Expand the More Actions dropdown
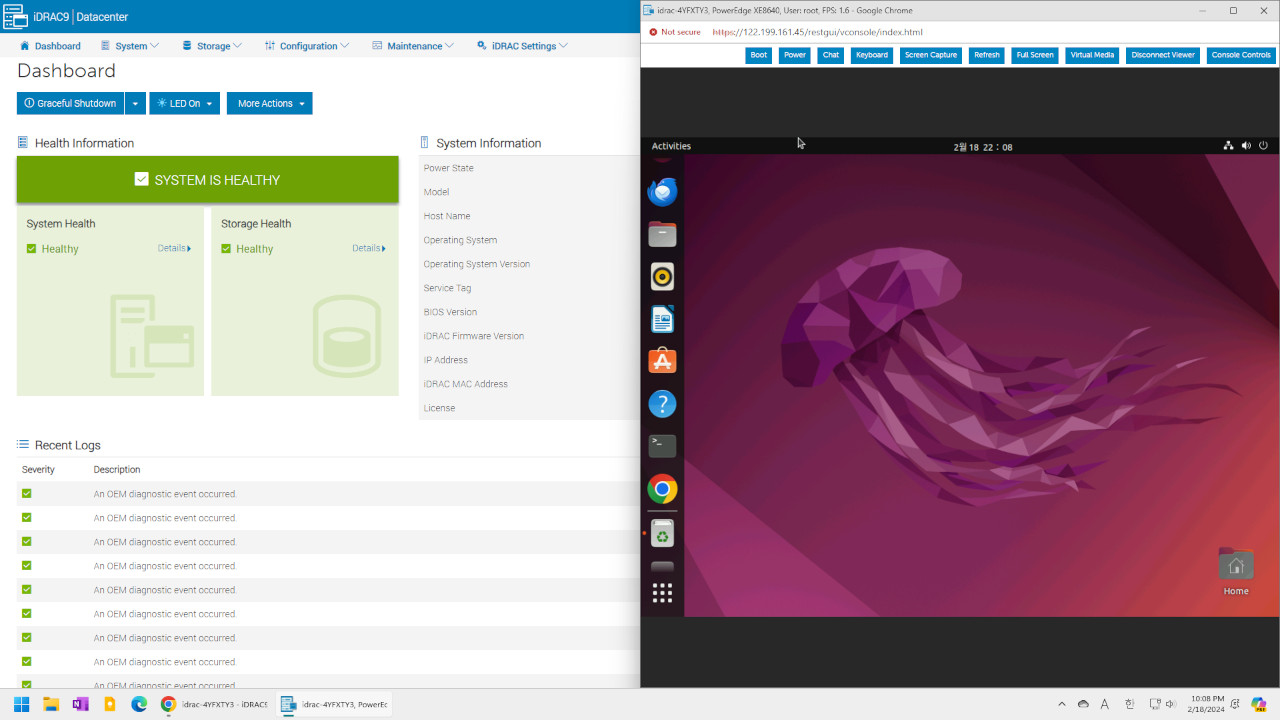This screenshot has height=720, width=1280. (x=269, y=103)
